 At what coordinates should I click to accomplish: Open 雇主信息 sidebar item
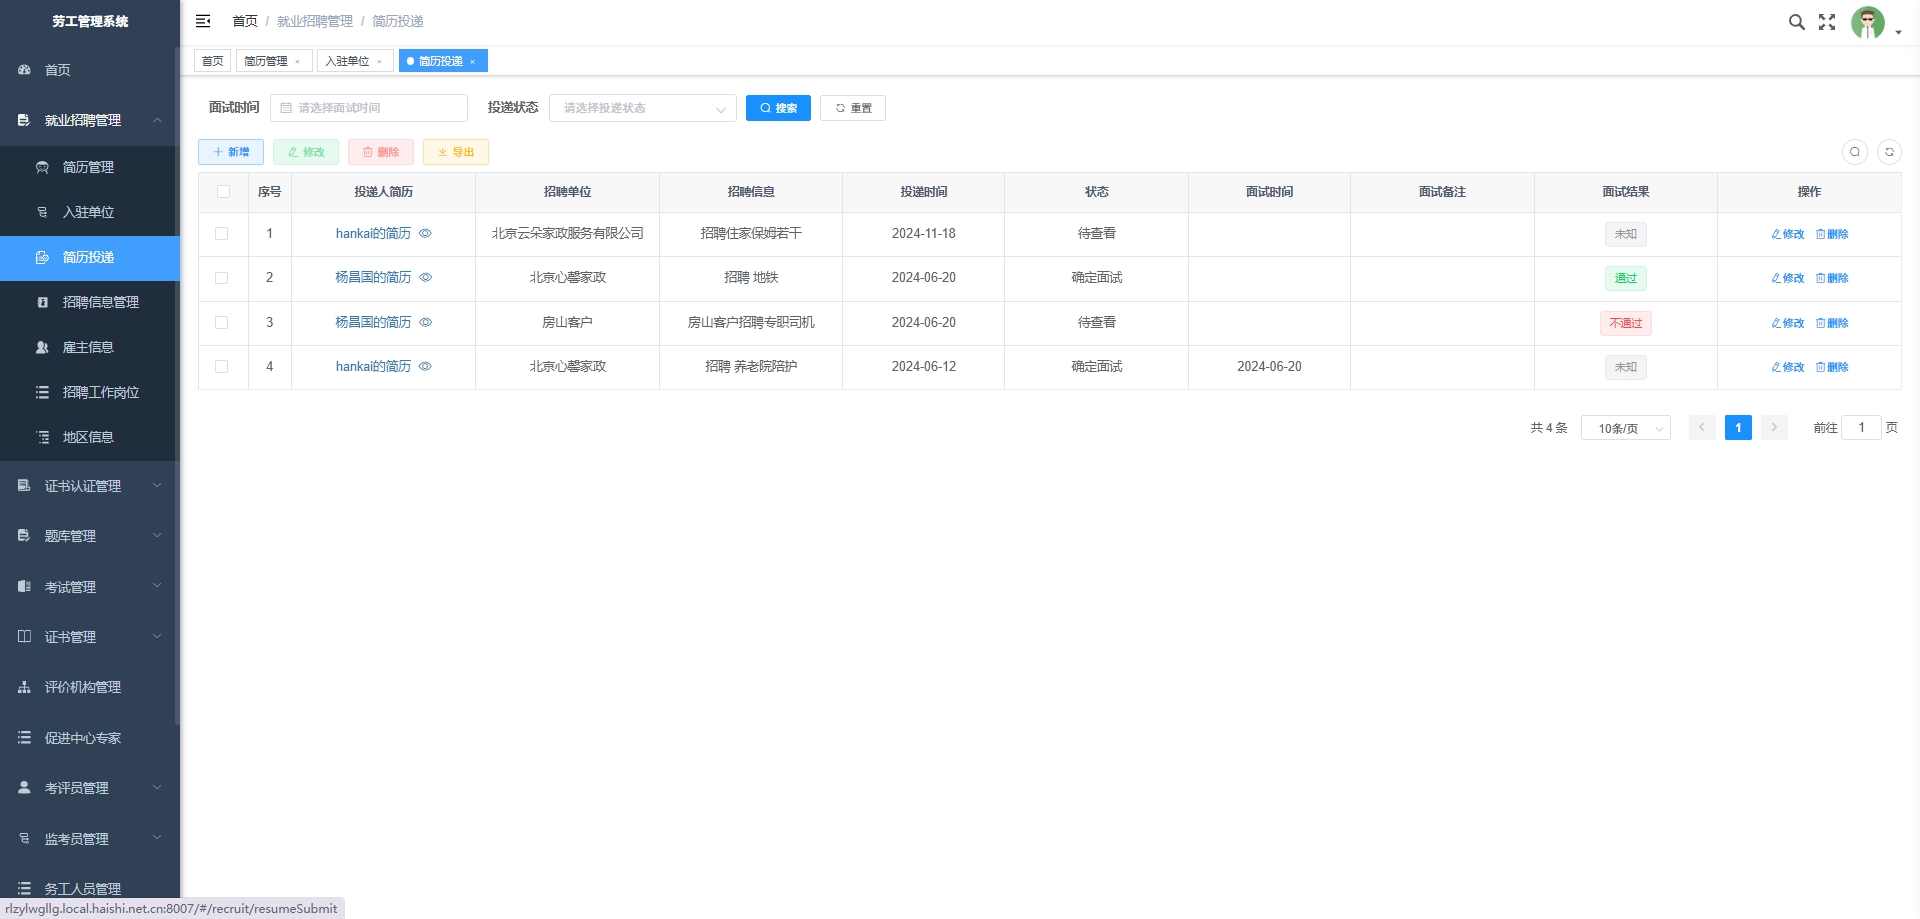(x=90, y=347)
